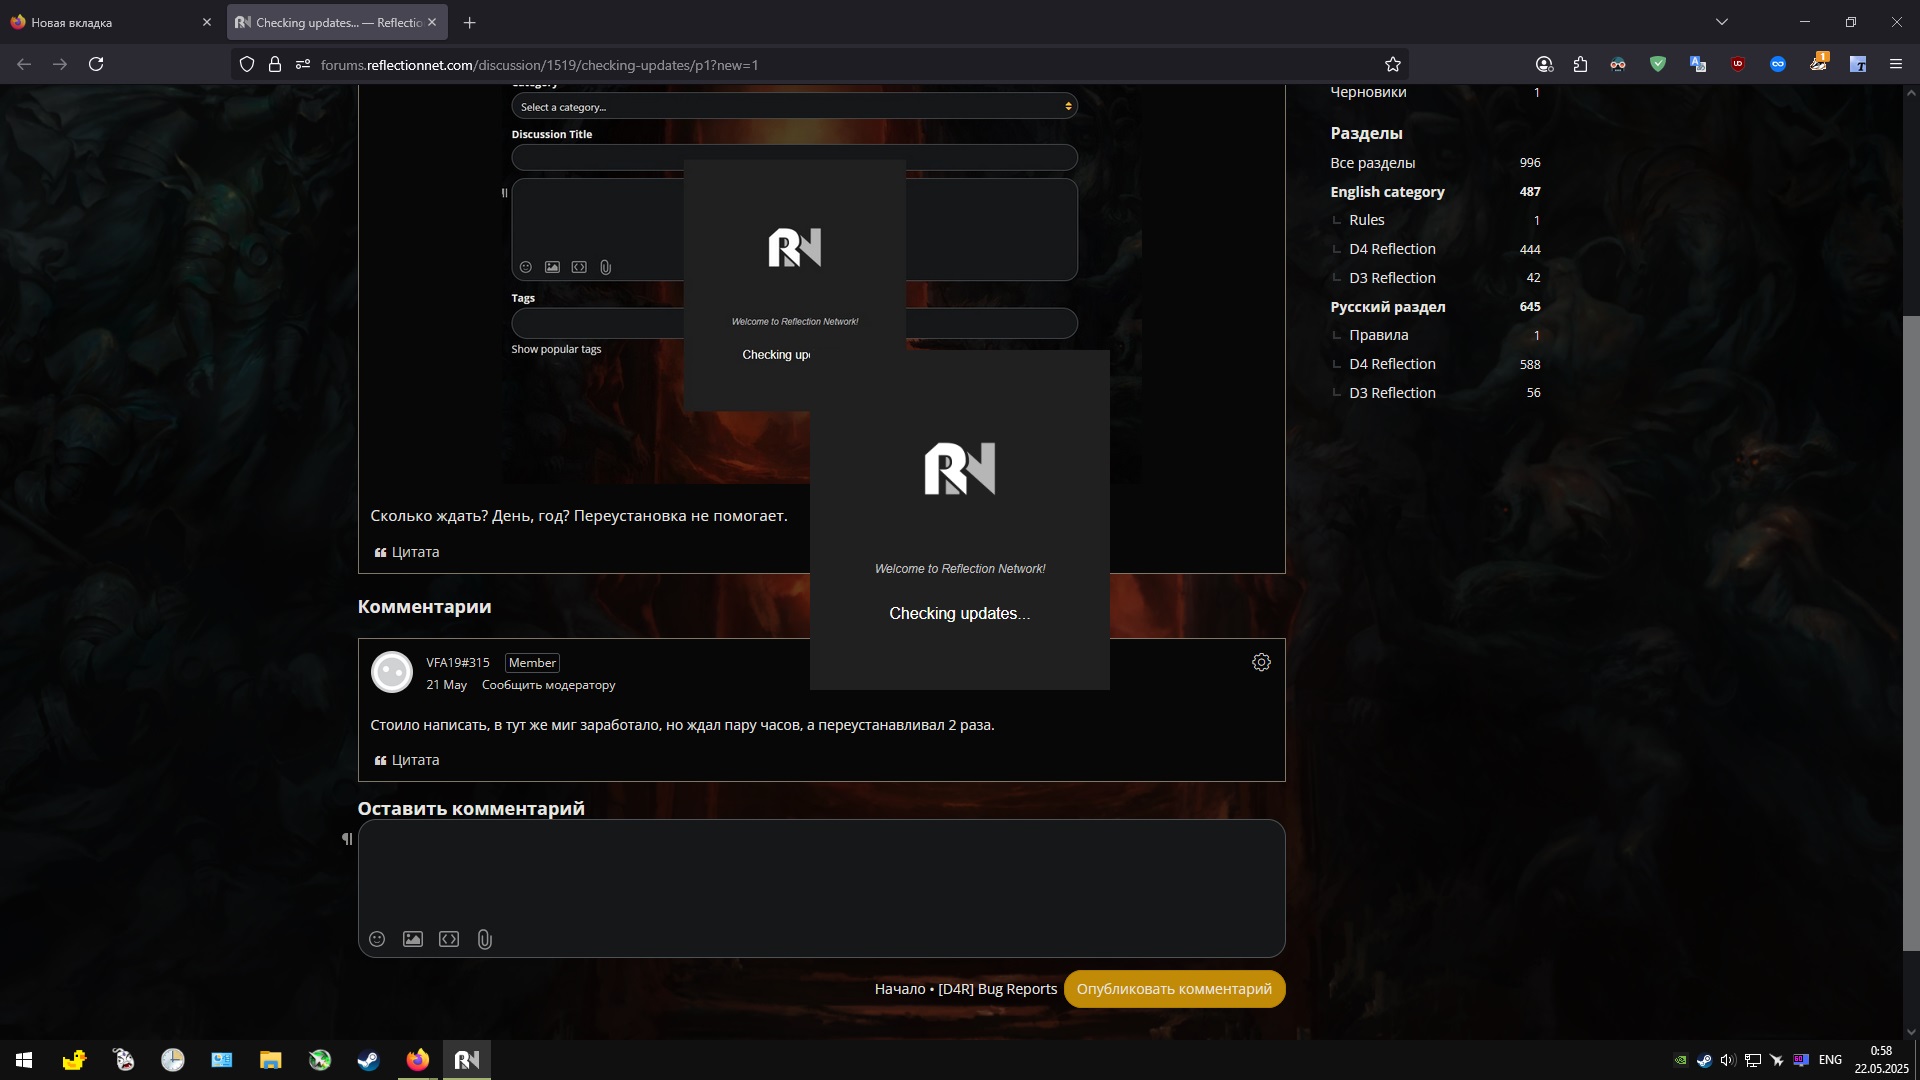Open Rules under English category
1920x1080 pixels.
(x=1366, y=220)
